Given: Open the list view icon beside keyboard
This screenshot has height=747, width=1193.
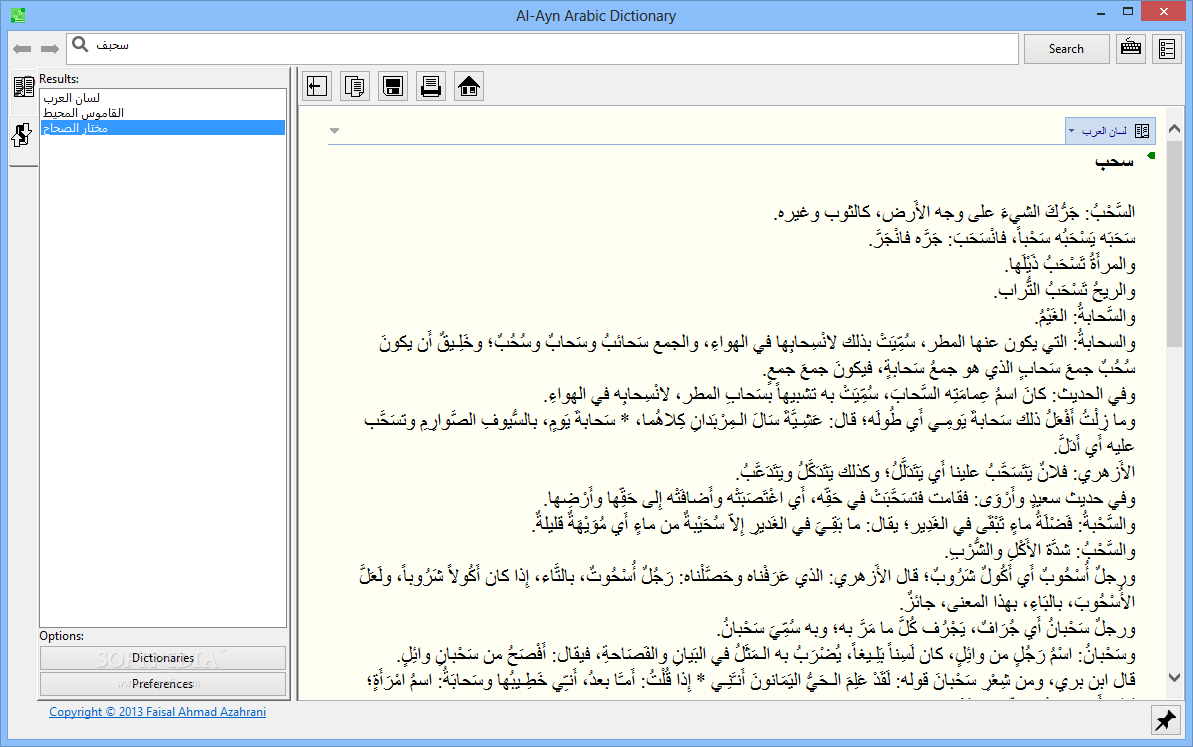Looking at the screenshot, I should (1167, 49).
